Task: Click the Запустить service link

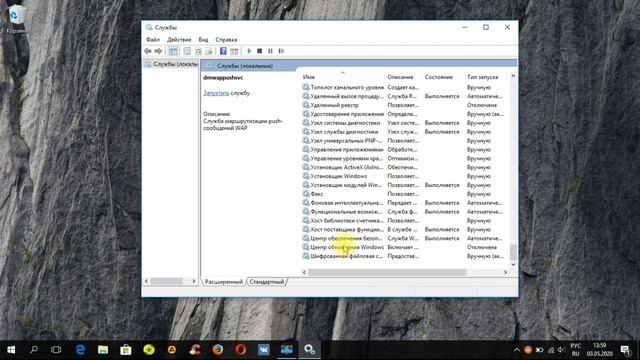Action: pos(216,93)
